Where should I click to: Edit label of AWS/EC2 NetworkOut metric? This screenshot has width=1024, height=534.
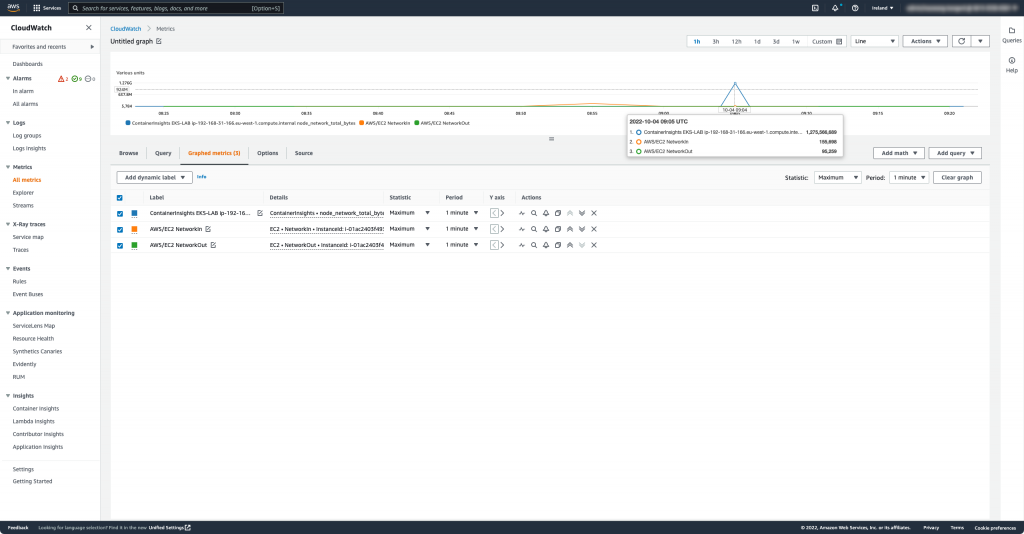click(x=213, y=245)
